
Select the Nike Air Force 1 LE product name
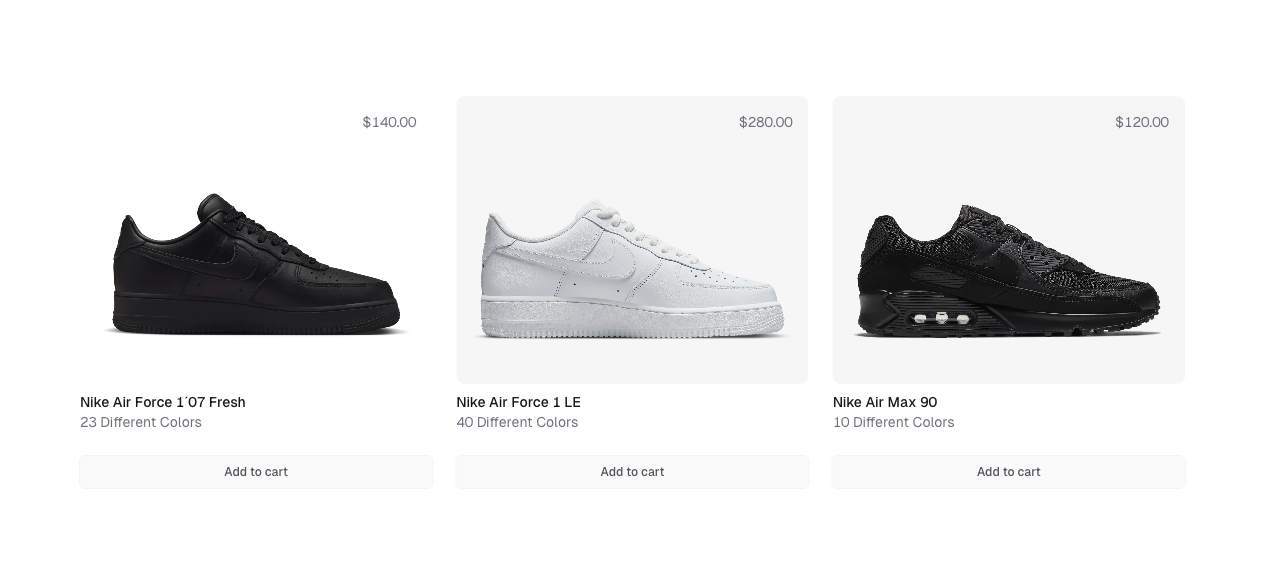click(x=519, y=402)
